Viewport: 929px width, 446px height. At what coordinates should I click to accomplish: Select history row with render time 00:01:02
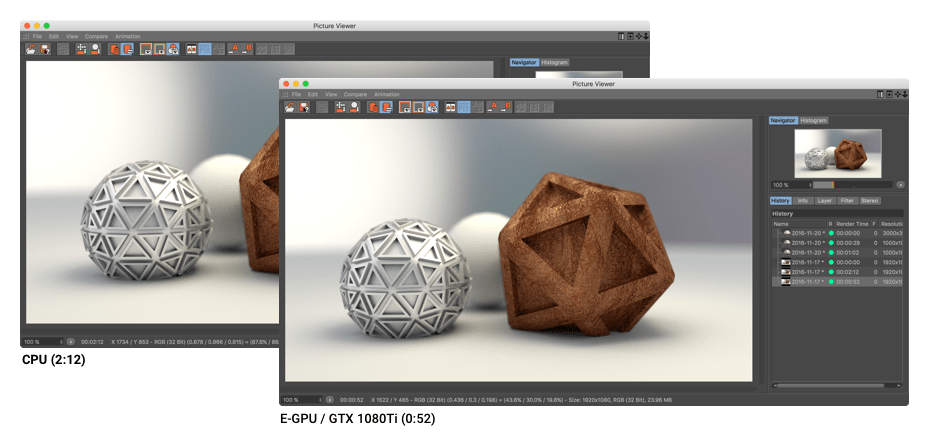pyautogui.click(x=837, y=252)
